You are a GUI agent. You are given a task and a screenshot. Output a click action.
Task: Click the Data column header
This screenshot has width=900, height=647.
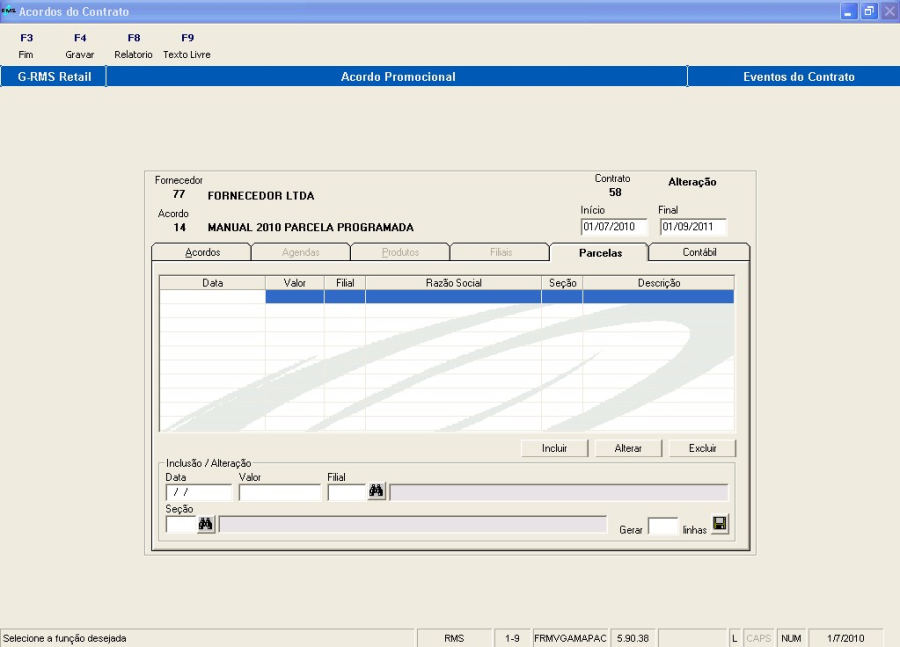(x=212, y=282)
